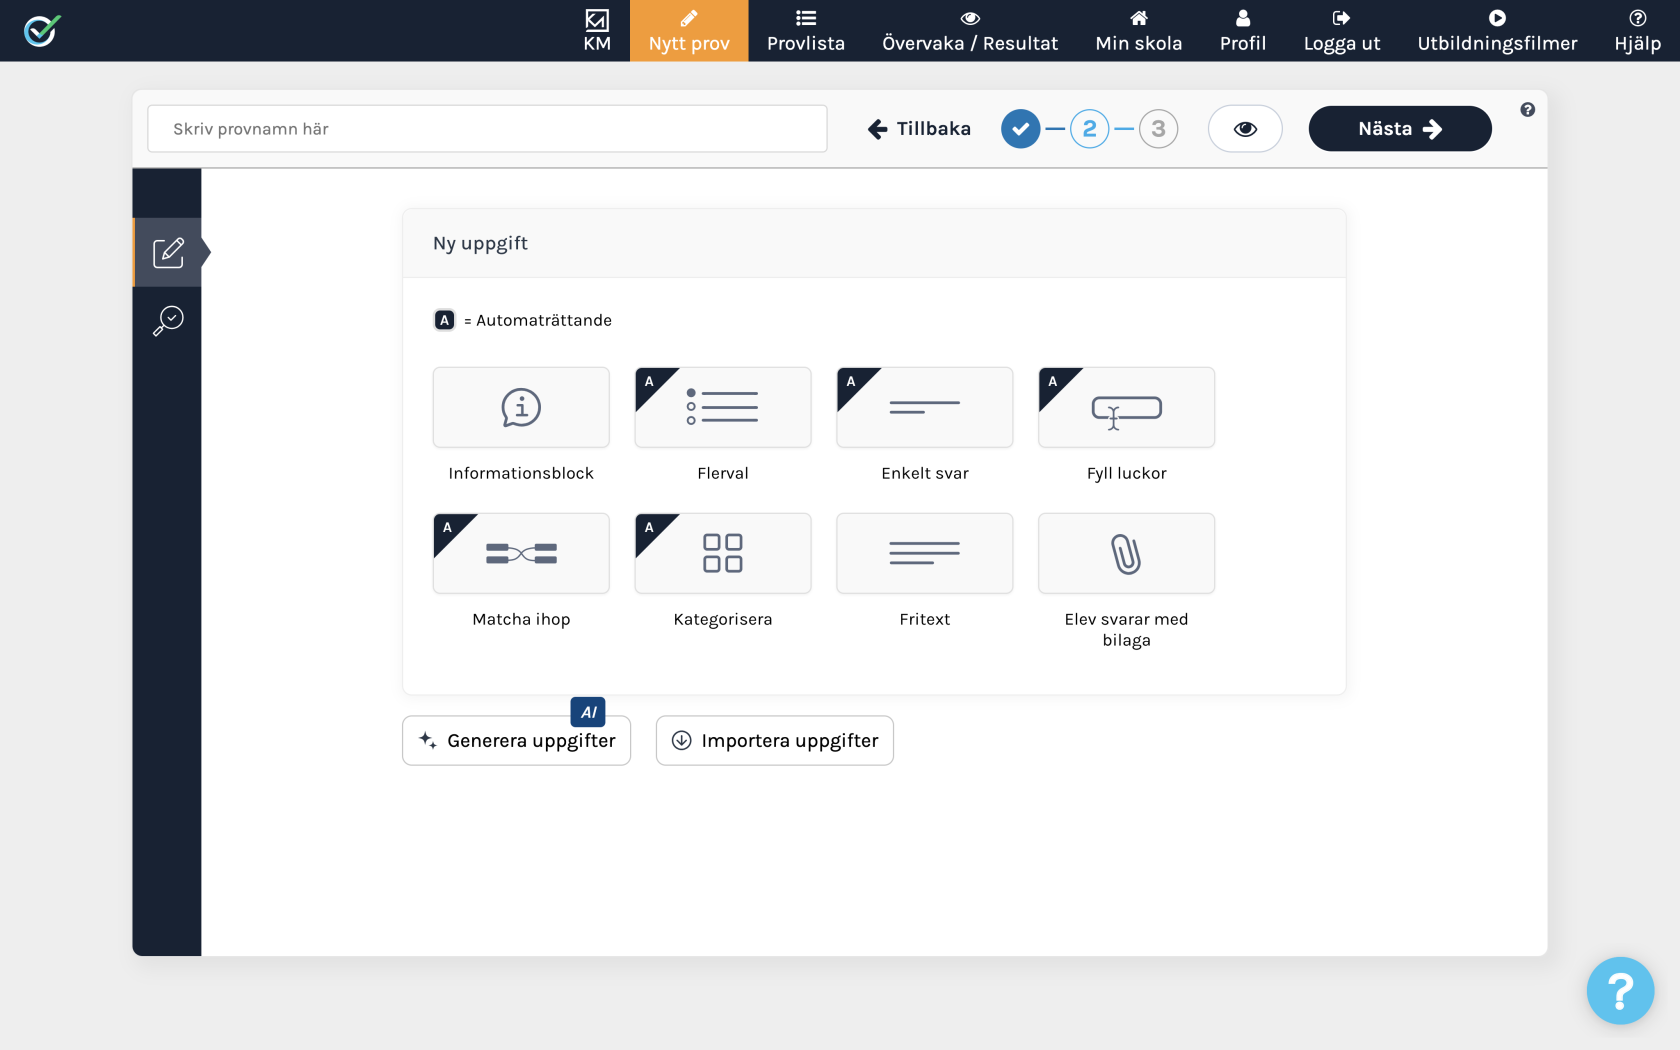Click the checkmark logo in the top bar
Viewport: 1680px width, 1050px height.
coord(42,30)
